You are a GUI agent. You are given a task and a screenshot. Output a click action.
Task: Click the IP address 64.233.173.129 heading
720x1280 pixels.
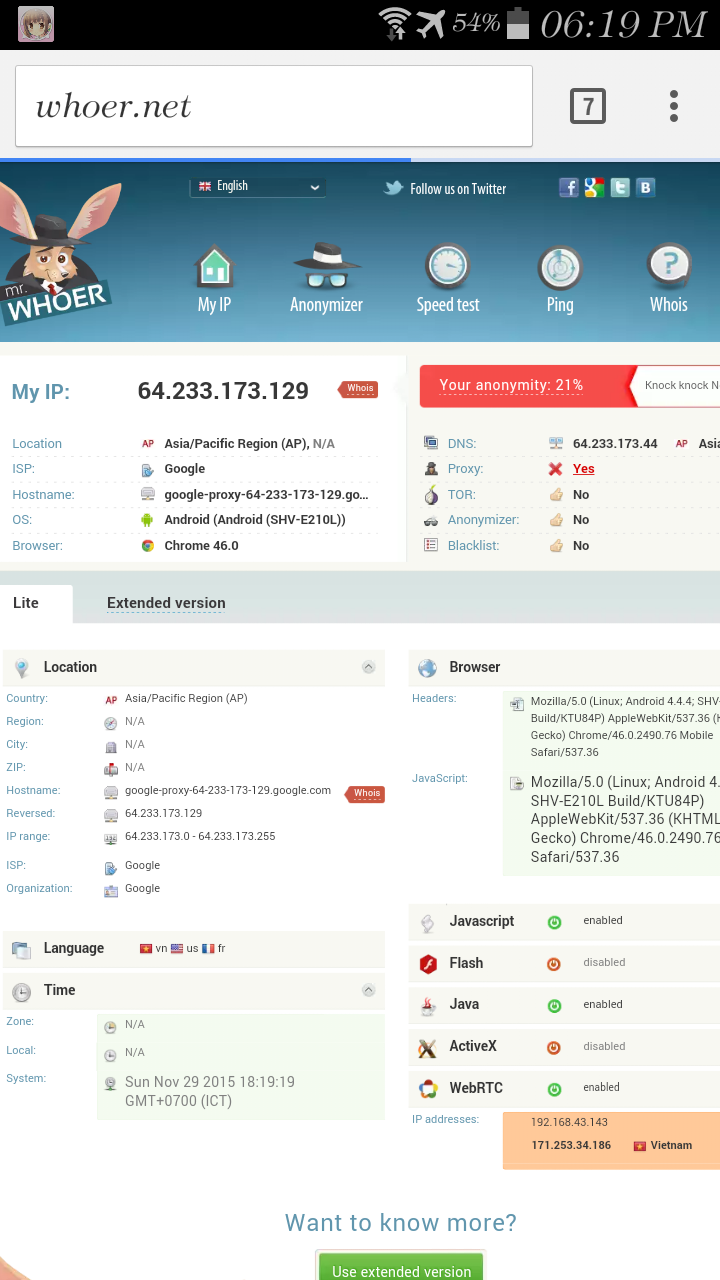(x=223, y=391)
